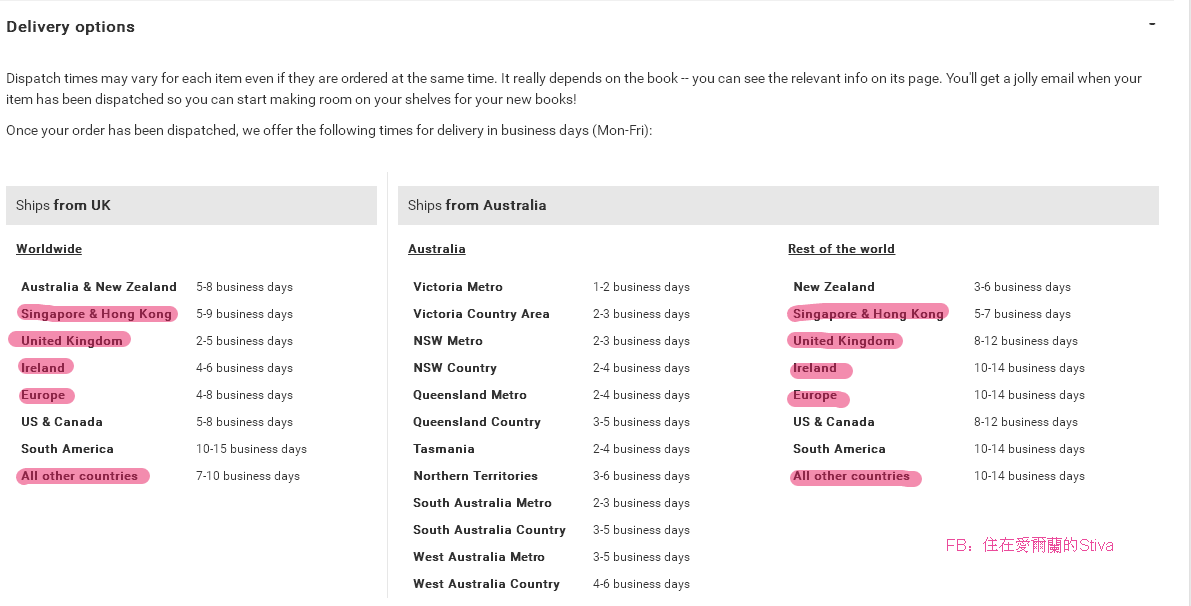Image resolution: width=1191 pixels, height=606 pixels.
Task: Click Northern Territories row label
Action: pos(475,476)
